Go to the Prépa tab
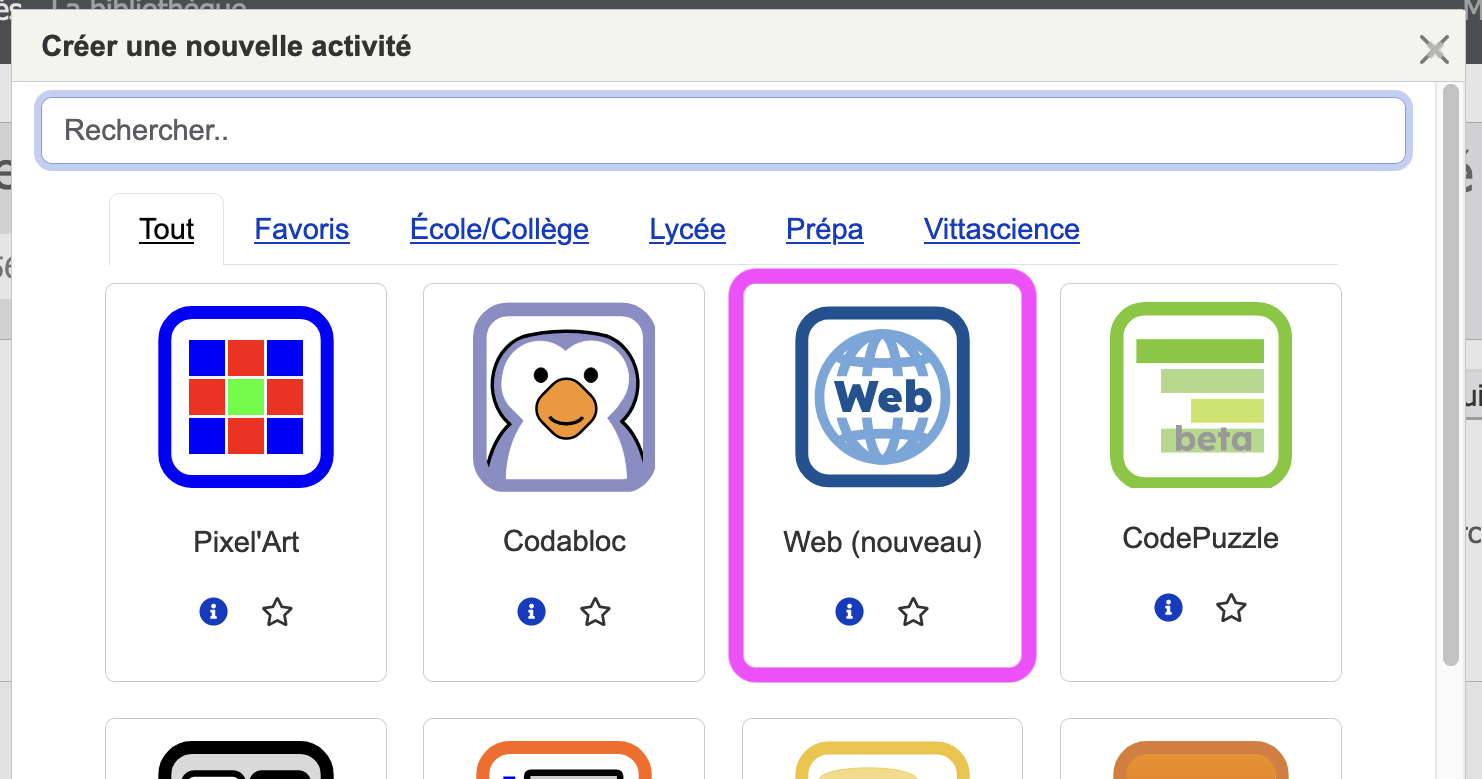Viewport: 1482px width, 779px height. click(x=824, y=229)
